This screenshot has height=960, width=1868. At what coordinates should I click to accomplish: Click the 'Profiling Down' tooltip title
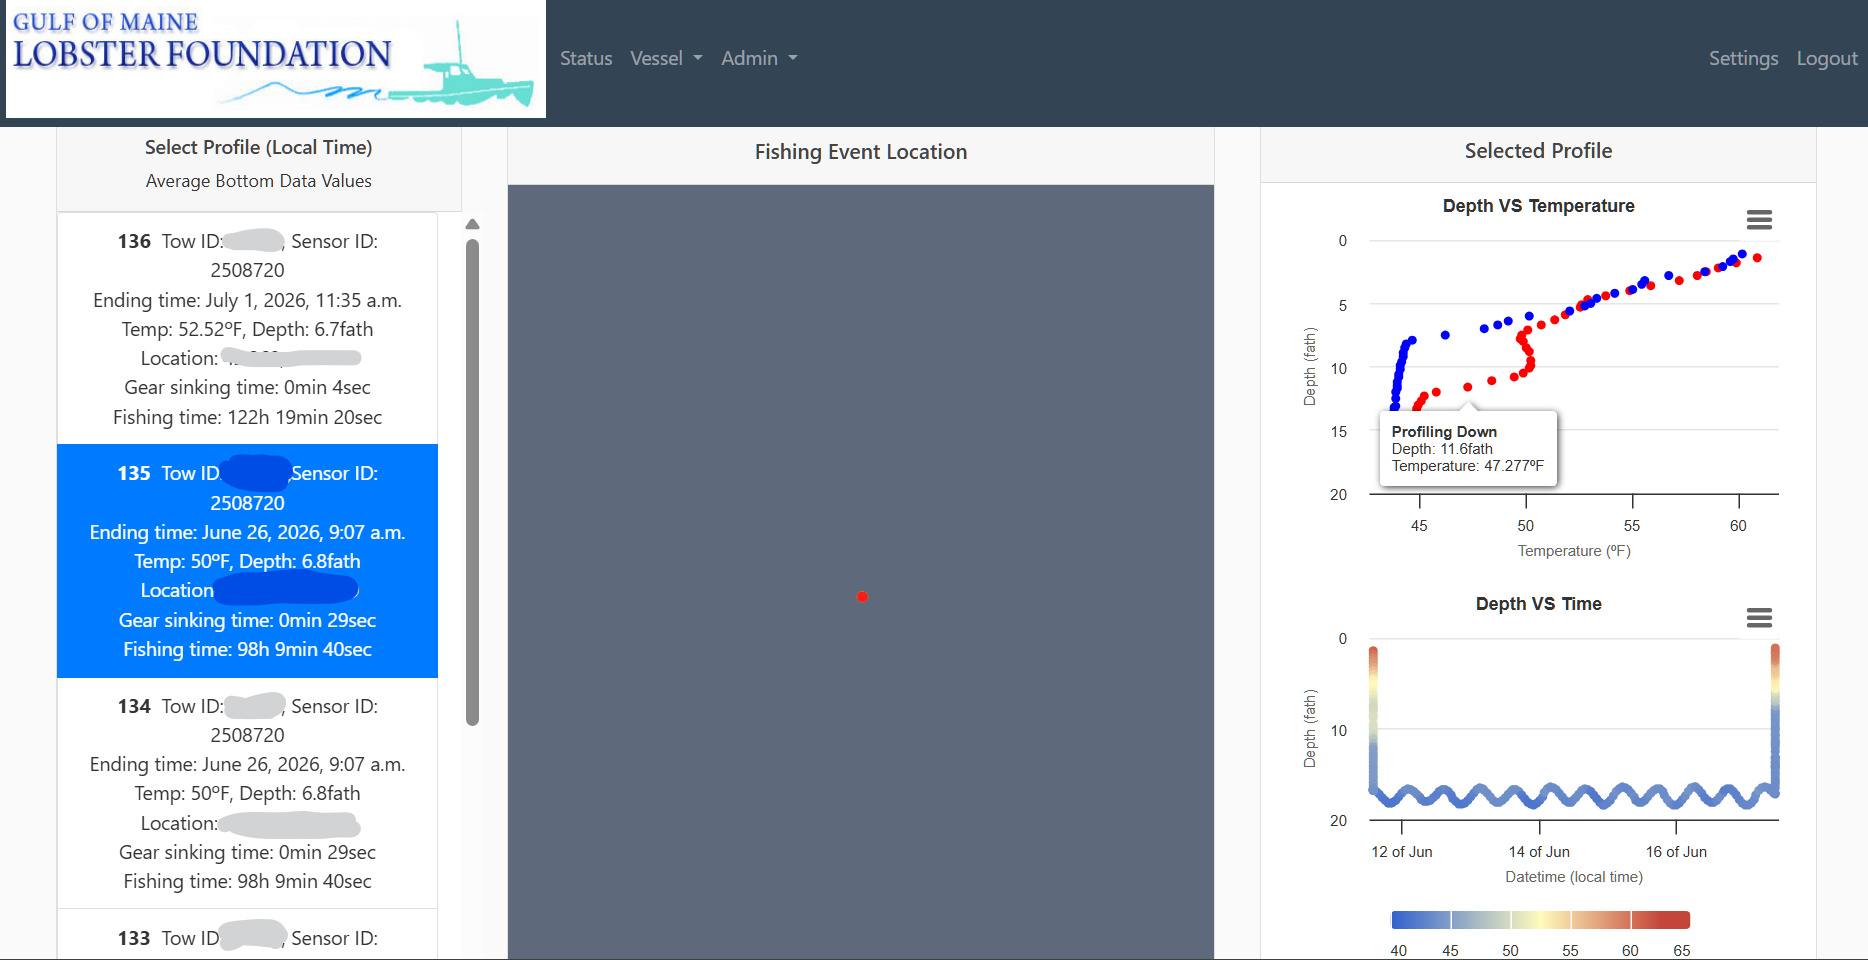coord(1444,432)
